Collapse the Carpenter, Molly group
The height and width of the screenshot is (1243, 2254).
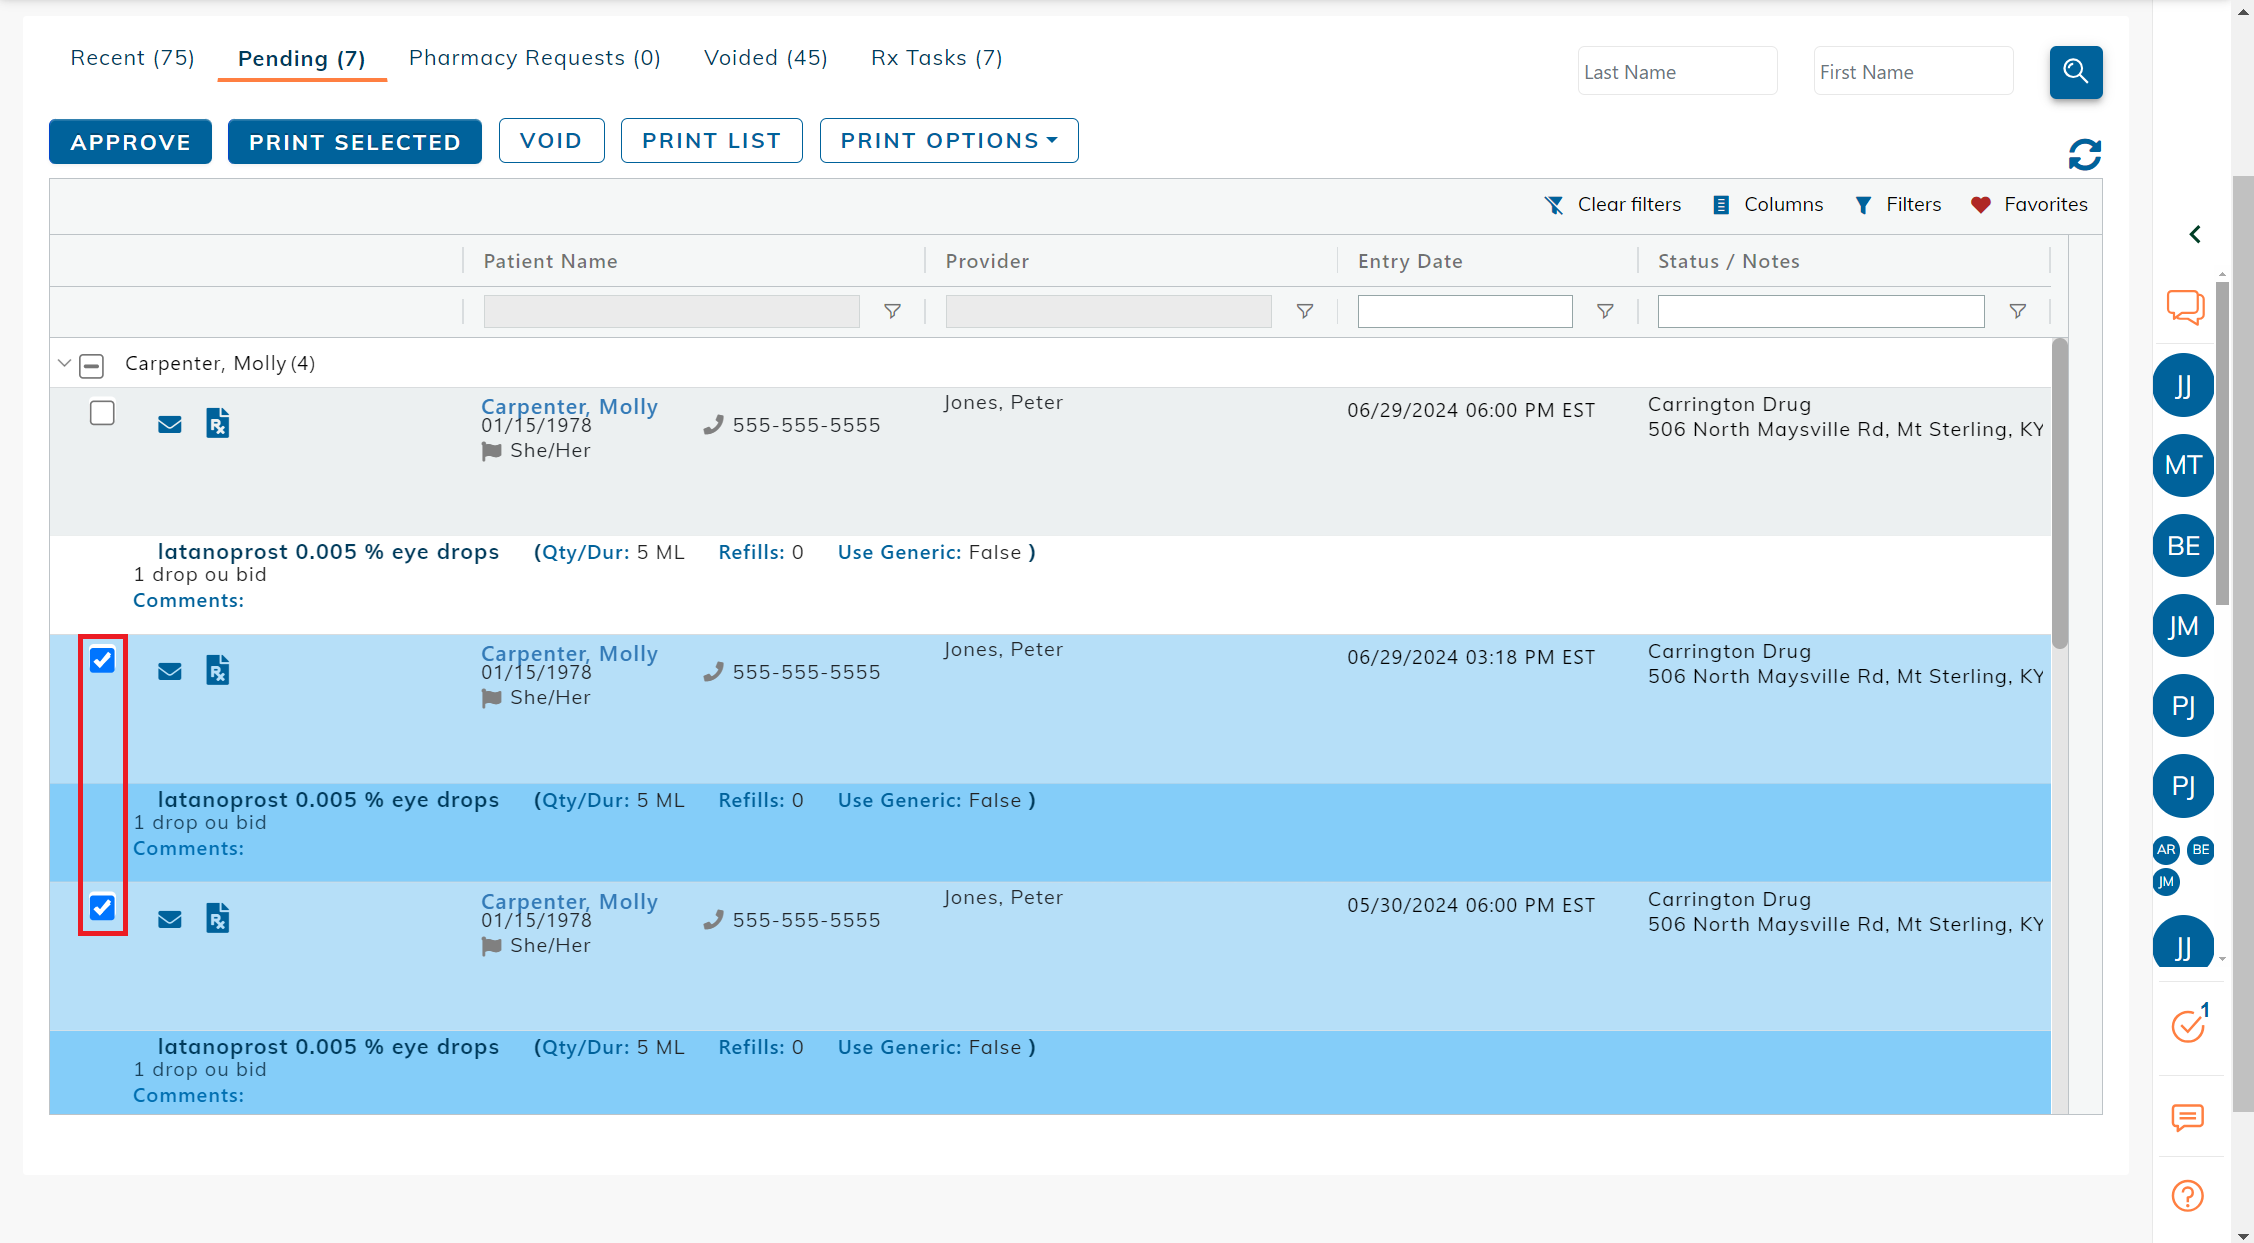click(x=64, y=363)
